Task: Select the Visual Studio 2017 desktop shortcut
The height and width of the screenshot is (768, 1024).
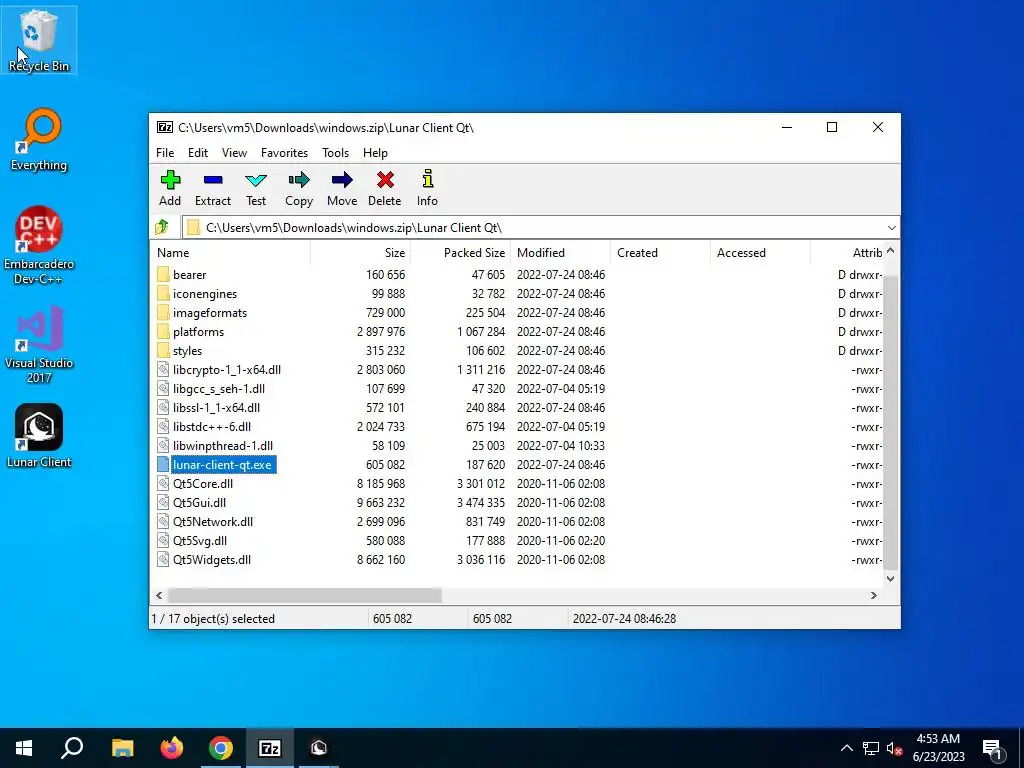Action: [39, 344]
